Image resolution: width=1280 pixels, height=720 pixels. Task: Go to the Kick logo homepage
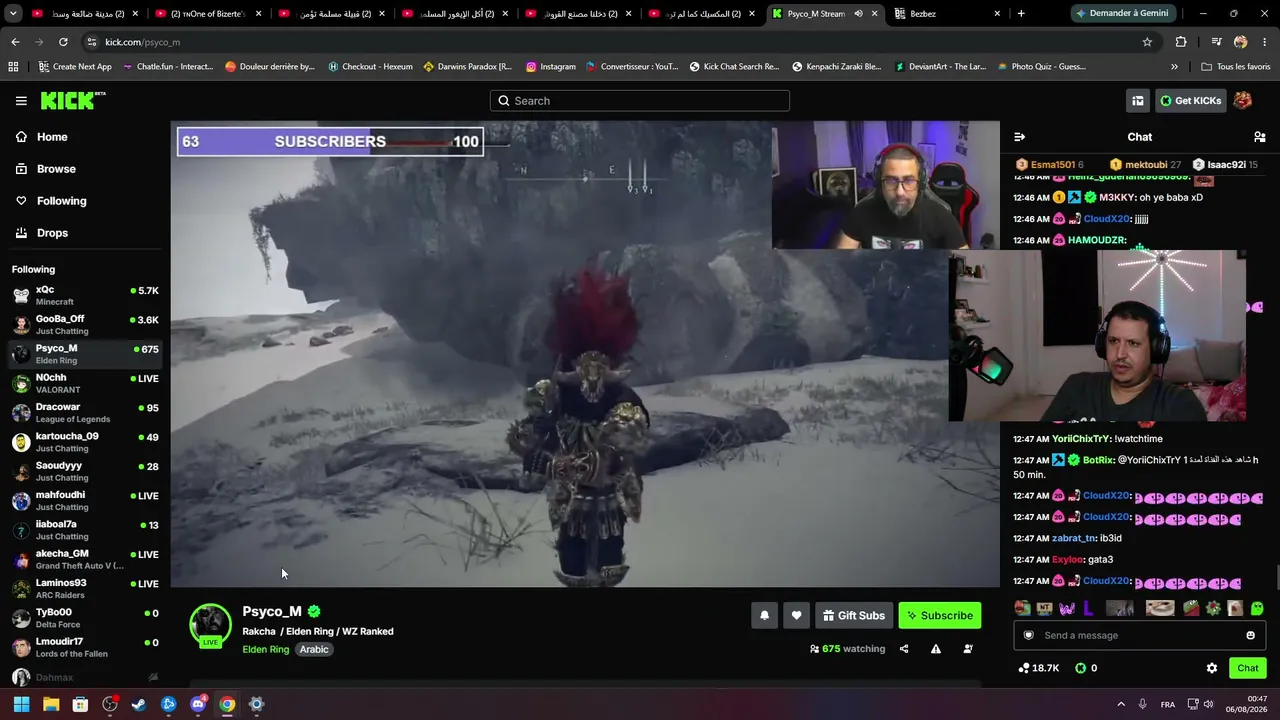click(73, 100)
